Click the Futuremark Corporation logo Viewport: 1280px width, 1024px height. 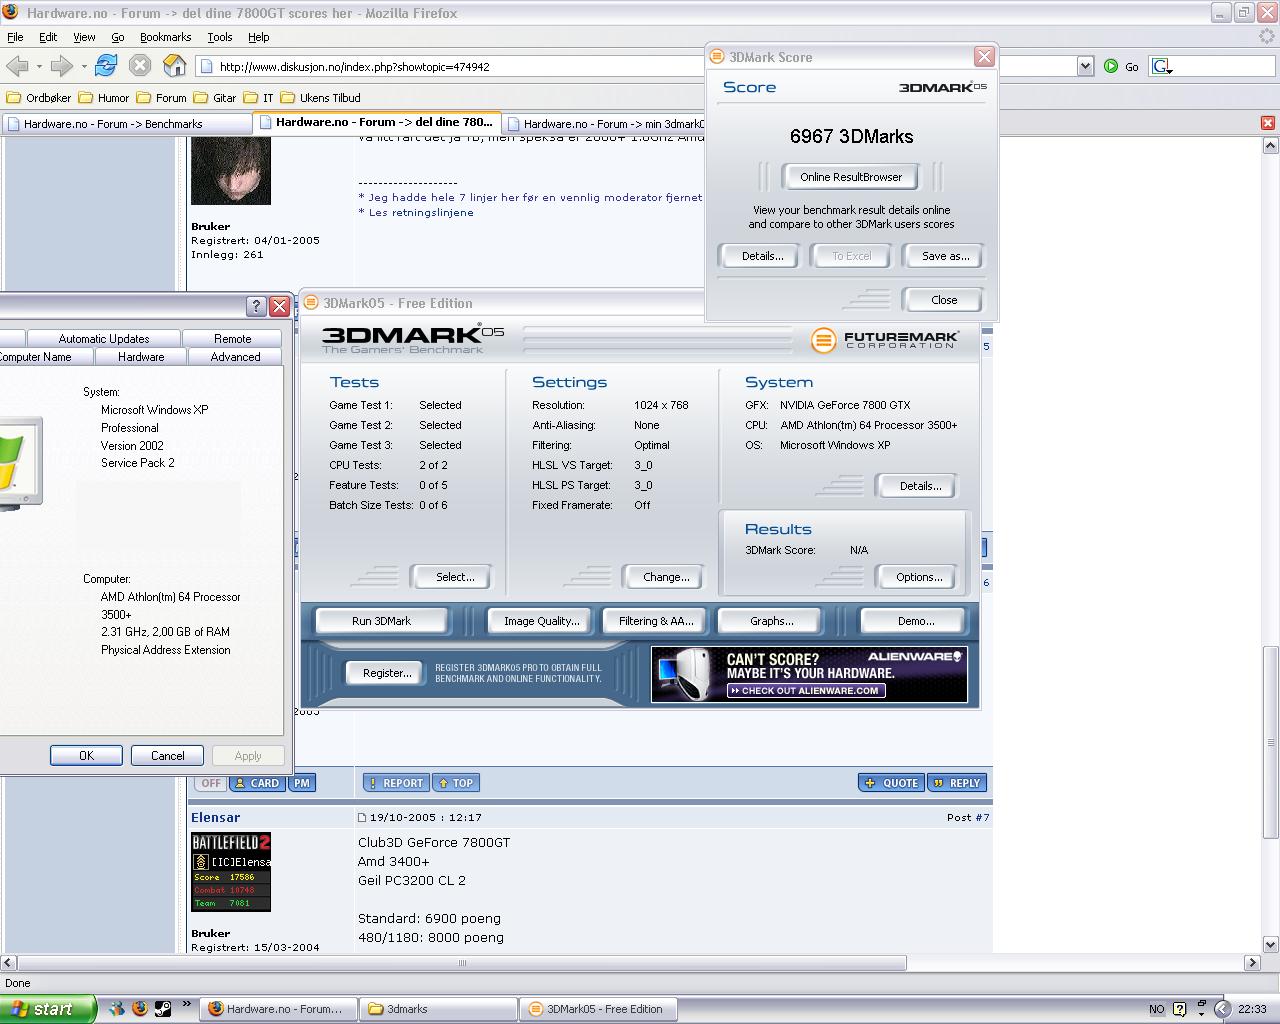[x=885, y=340]
